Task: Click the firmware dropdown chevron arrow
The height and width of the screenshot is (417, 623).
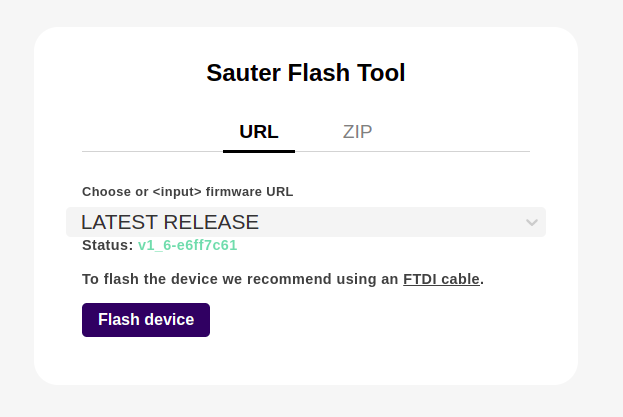Action: pos(532,222)
